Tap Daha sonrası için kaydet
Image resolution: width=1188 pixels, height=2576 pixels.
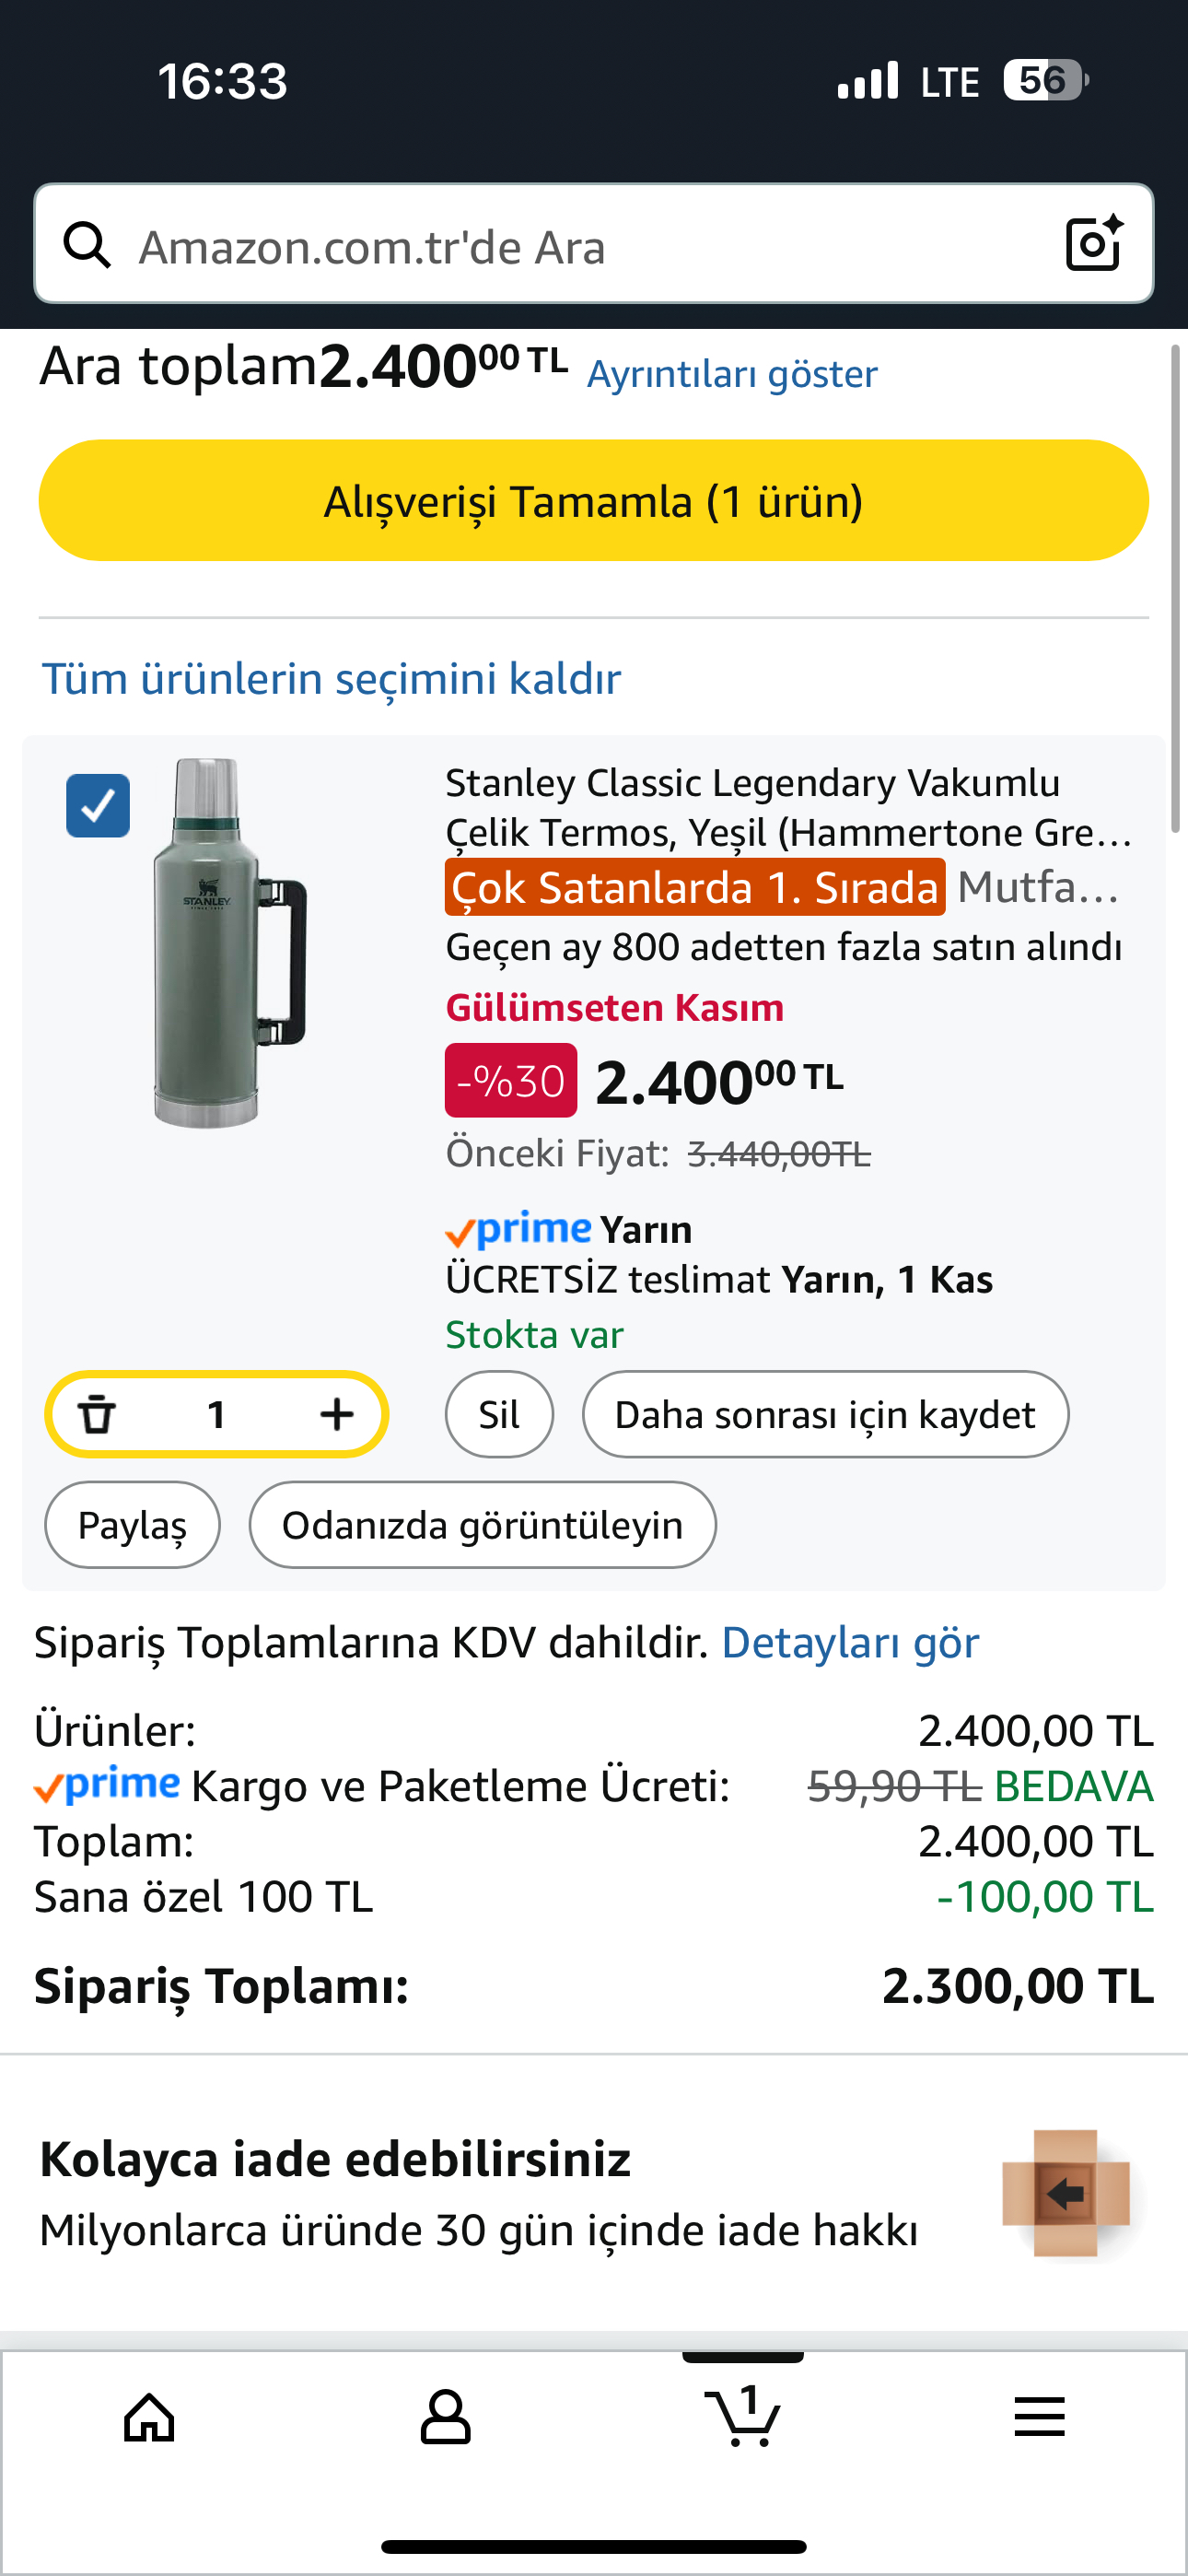(x=825, y=1415)
